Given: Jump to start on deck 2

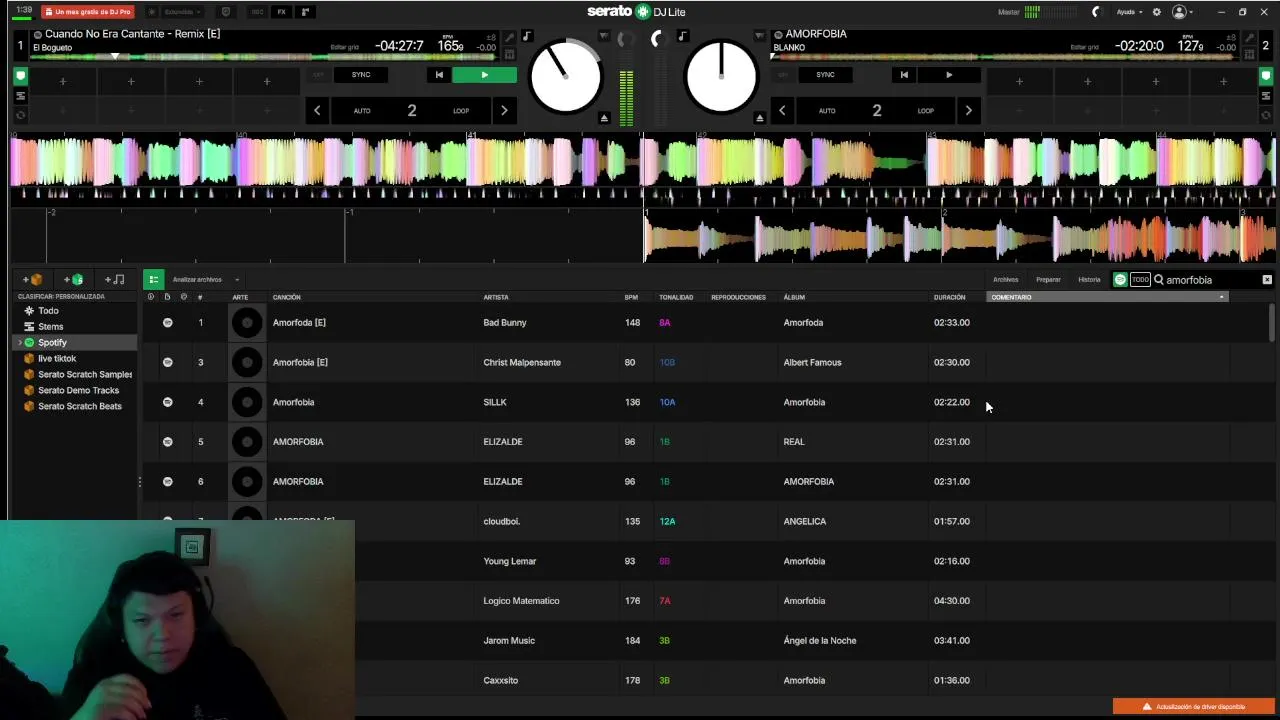Looking at the screenshot, I should point(903,75).
